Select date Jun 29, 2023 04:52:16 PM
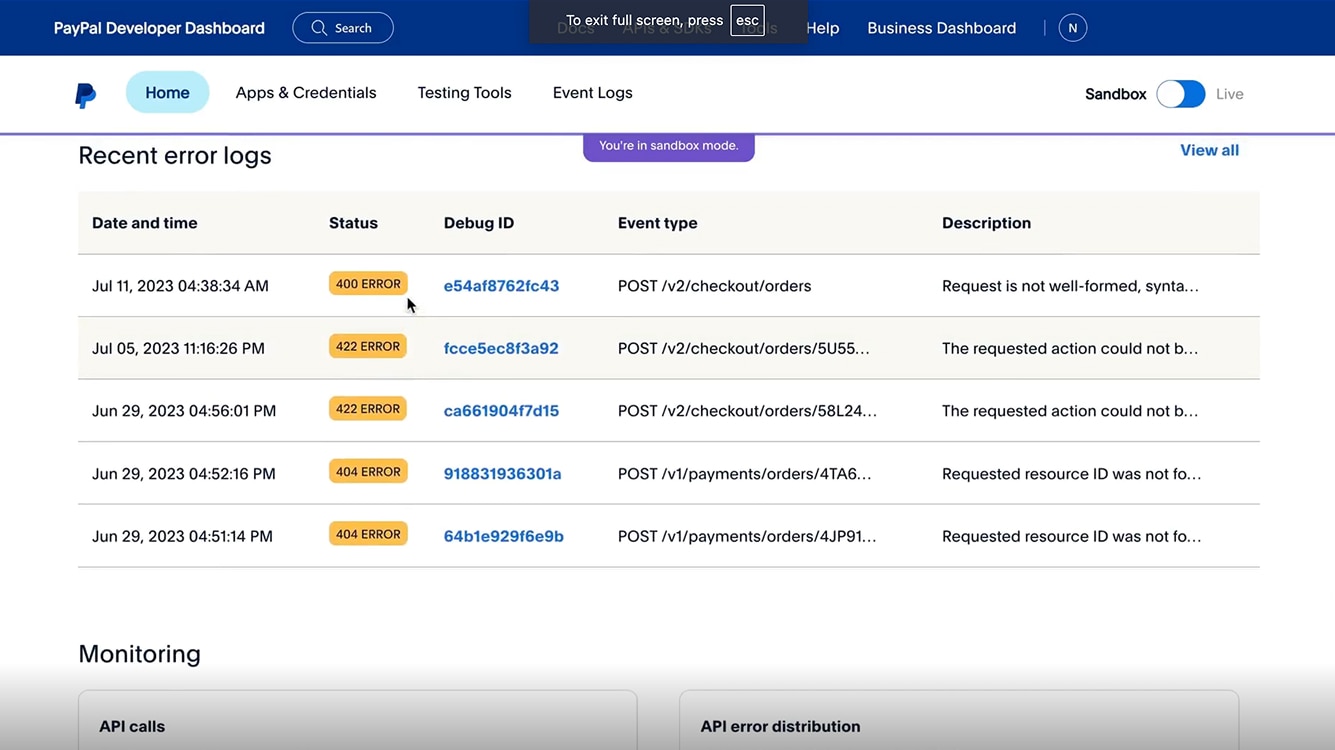 (x=184, y=474)
